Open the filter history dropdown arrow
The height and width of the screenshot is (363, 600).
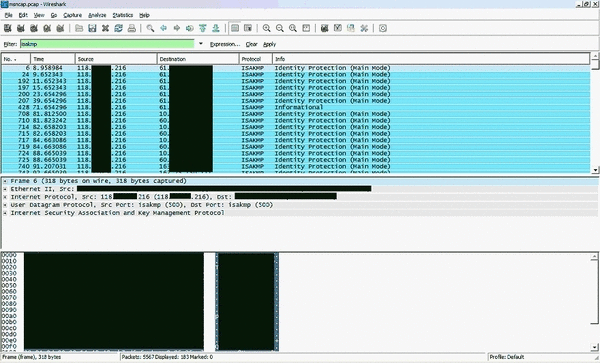201,44
